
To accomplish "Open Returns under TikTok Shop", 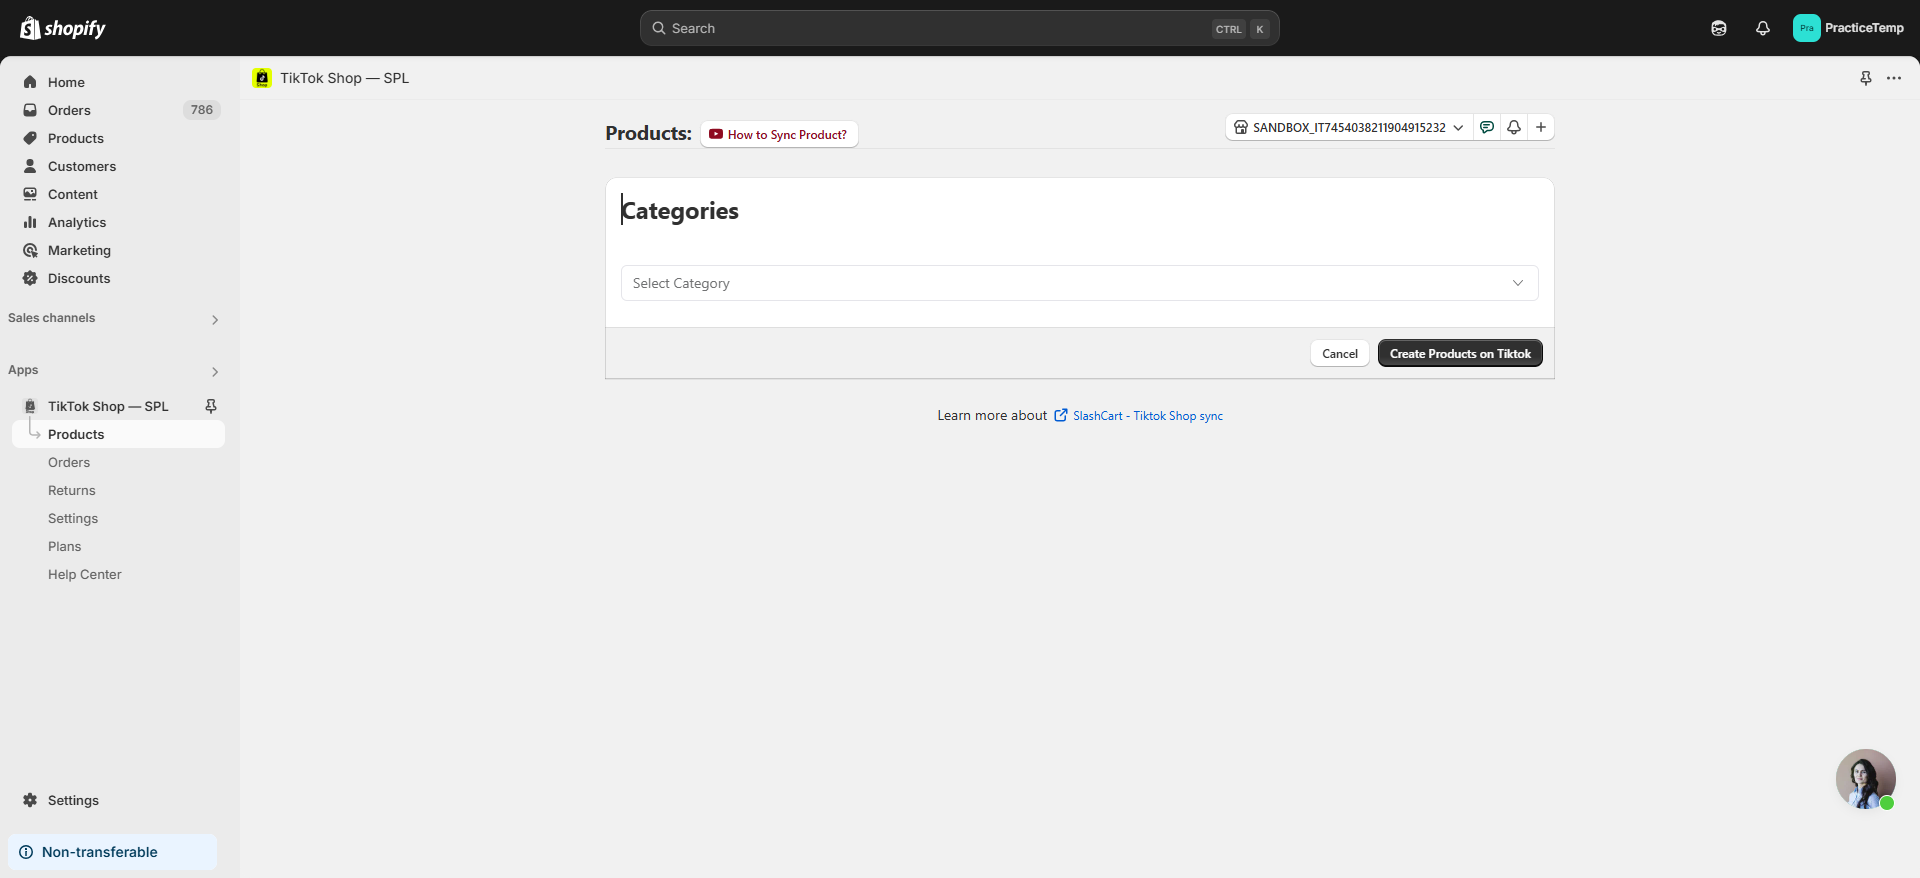I will (x=72, y=490).
